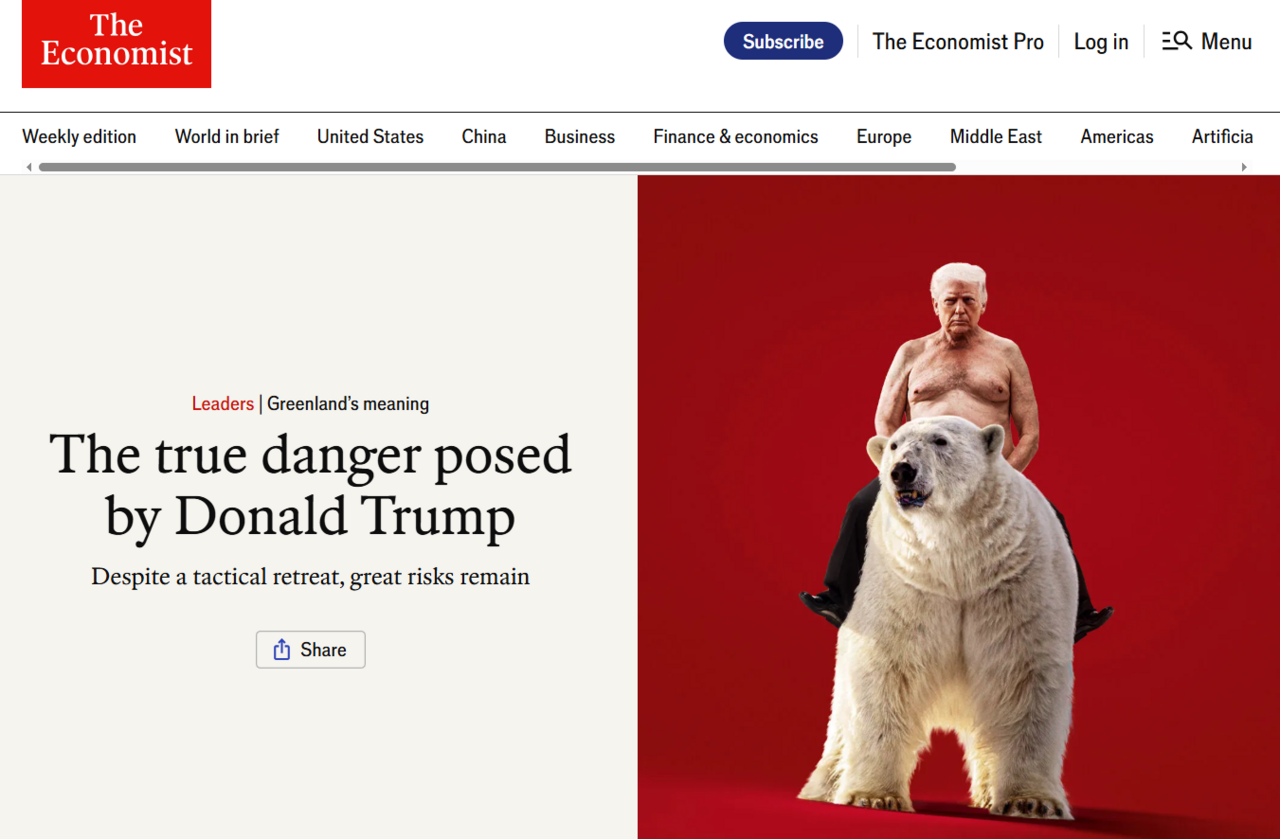Viewport: 1280px width, 839px height.
Task: Open the Weekly edition section
Action: click(79, 137)
